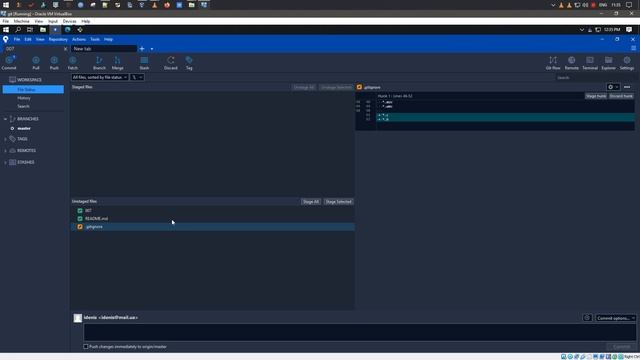
Task: Expand the STASHES section
Action: (5, 162)
